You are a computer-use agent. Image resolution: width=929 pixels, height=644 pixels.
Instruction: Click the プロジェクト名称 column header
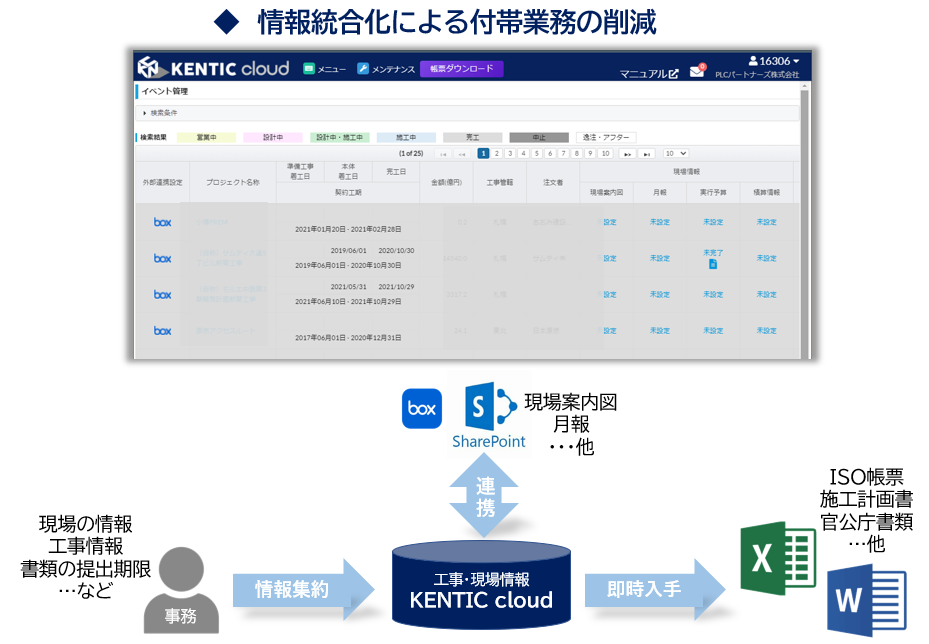[232, 182]
